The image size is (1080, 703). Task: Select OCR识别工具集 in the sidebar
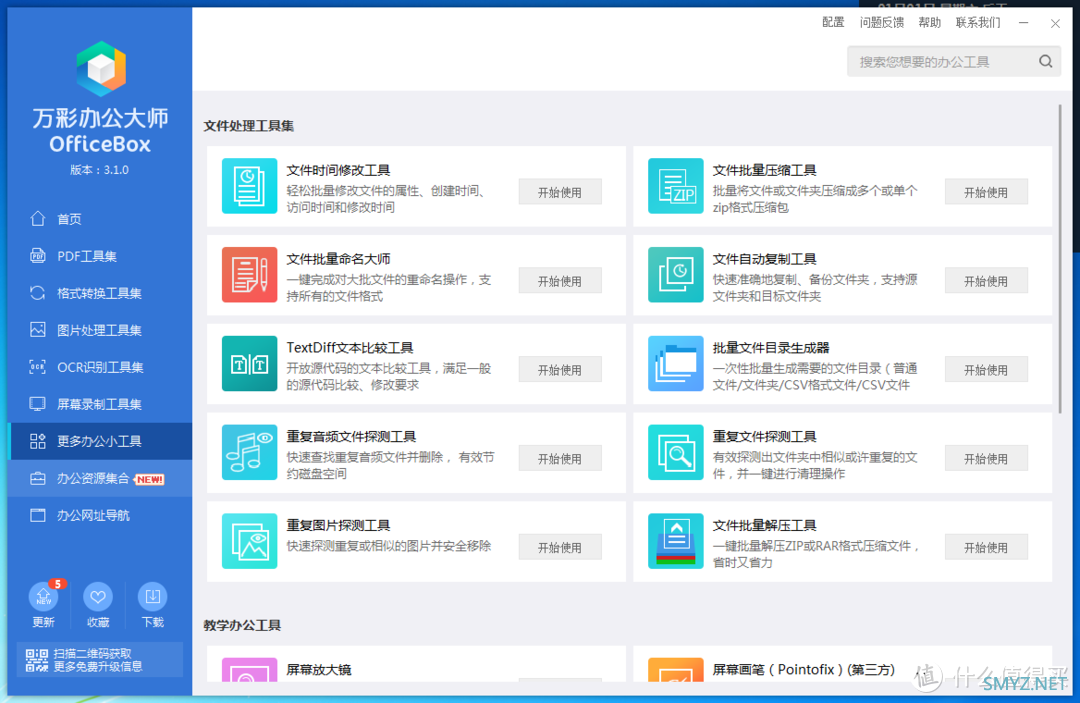(x=100, y=367)
